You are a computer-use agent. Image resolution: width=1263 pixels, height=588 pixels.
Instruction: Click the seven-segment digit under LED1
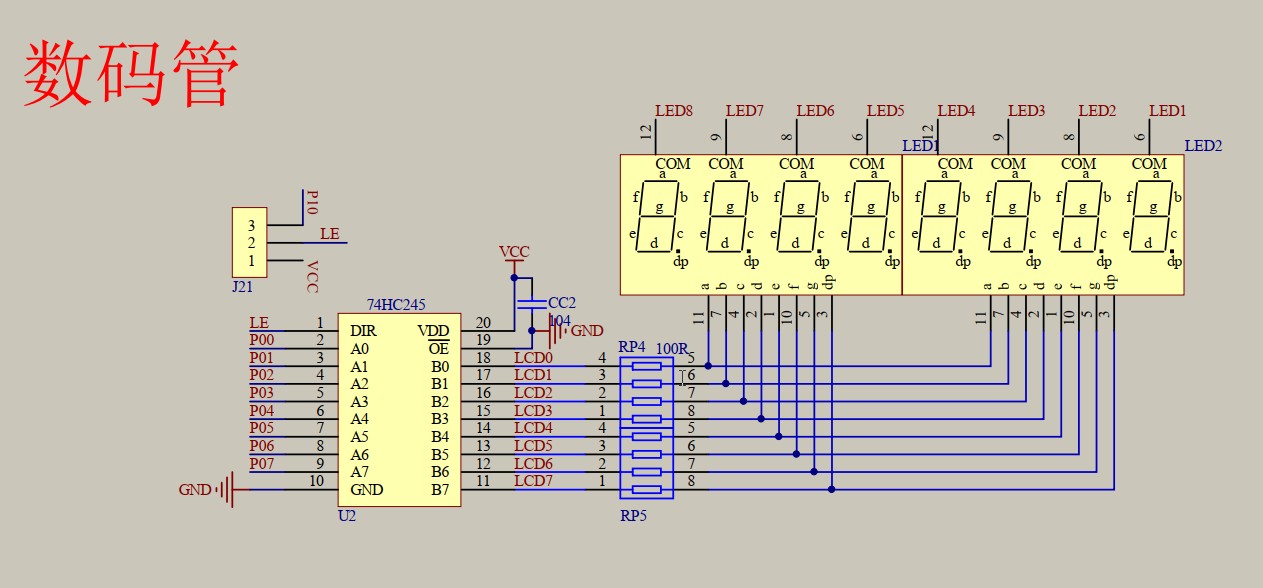1150,217
